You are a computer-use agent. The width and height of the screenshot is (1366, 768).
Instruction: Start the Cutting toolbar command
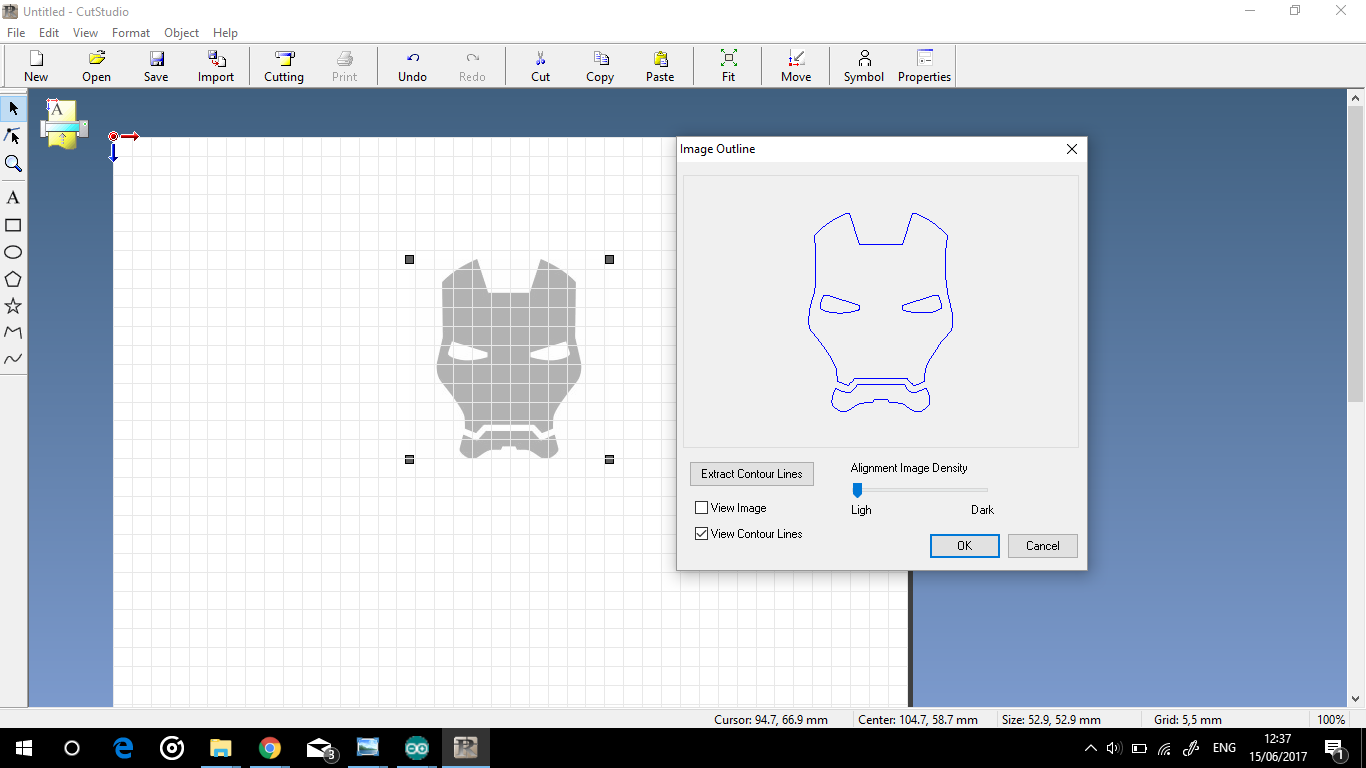tap(284, 66)
